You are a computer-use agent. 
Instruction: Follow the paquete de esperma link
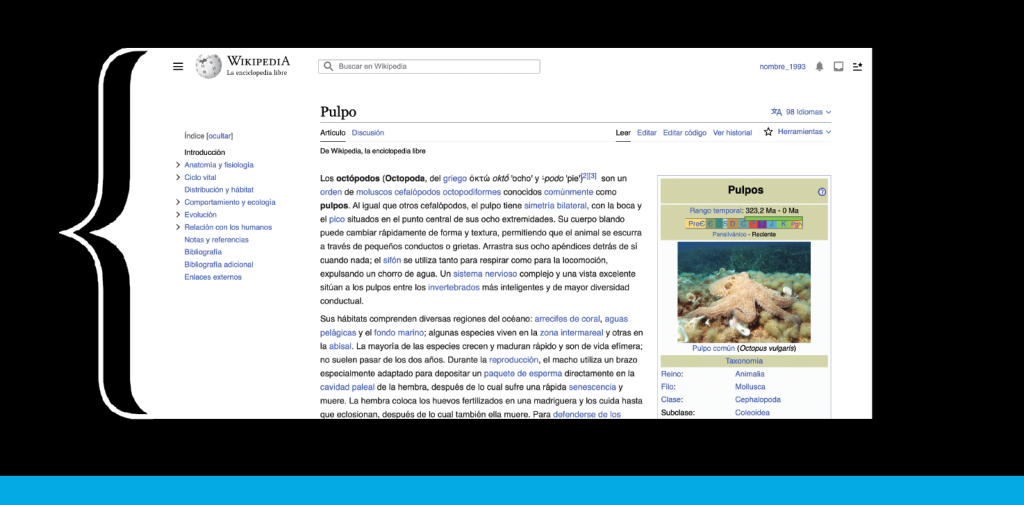(523, 374)
